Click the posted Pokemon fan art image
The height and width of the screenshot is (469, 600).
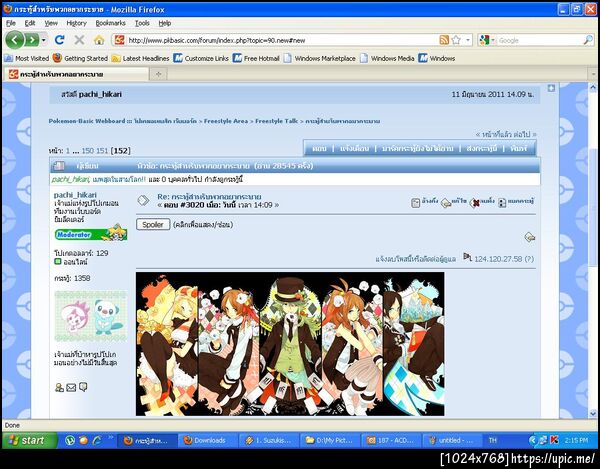290,344
